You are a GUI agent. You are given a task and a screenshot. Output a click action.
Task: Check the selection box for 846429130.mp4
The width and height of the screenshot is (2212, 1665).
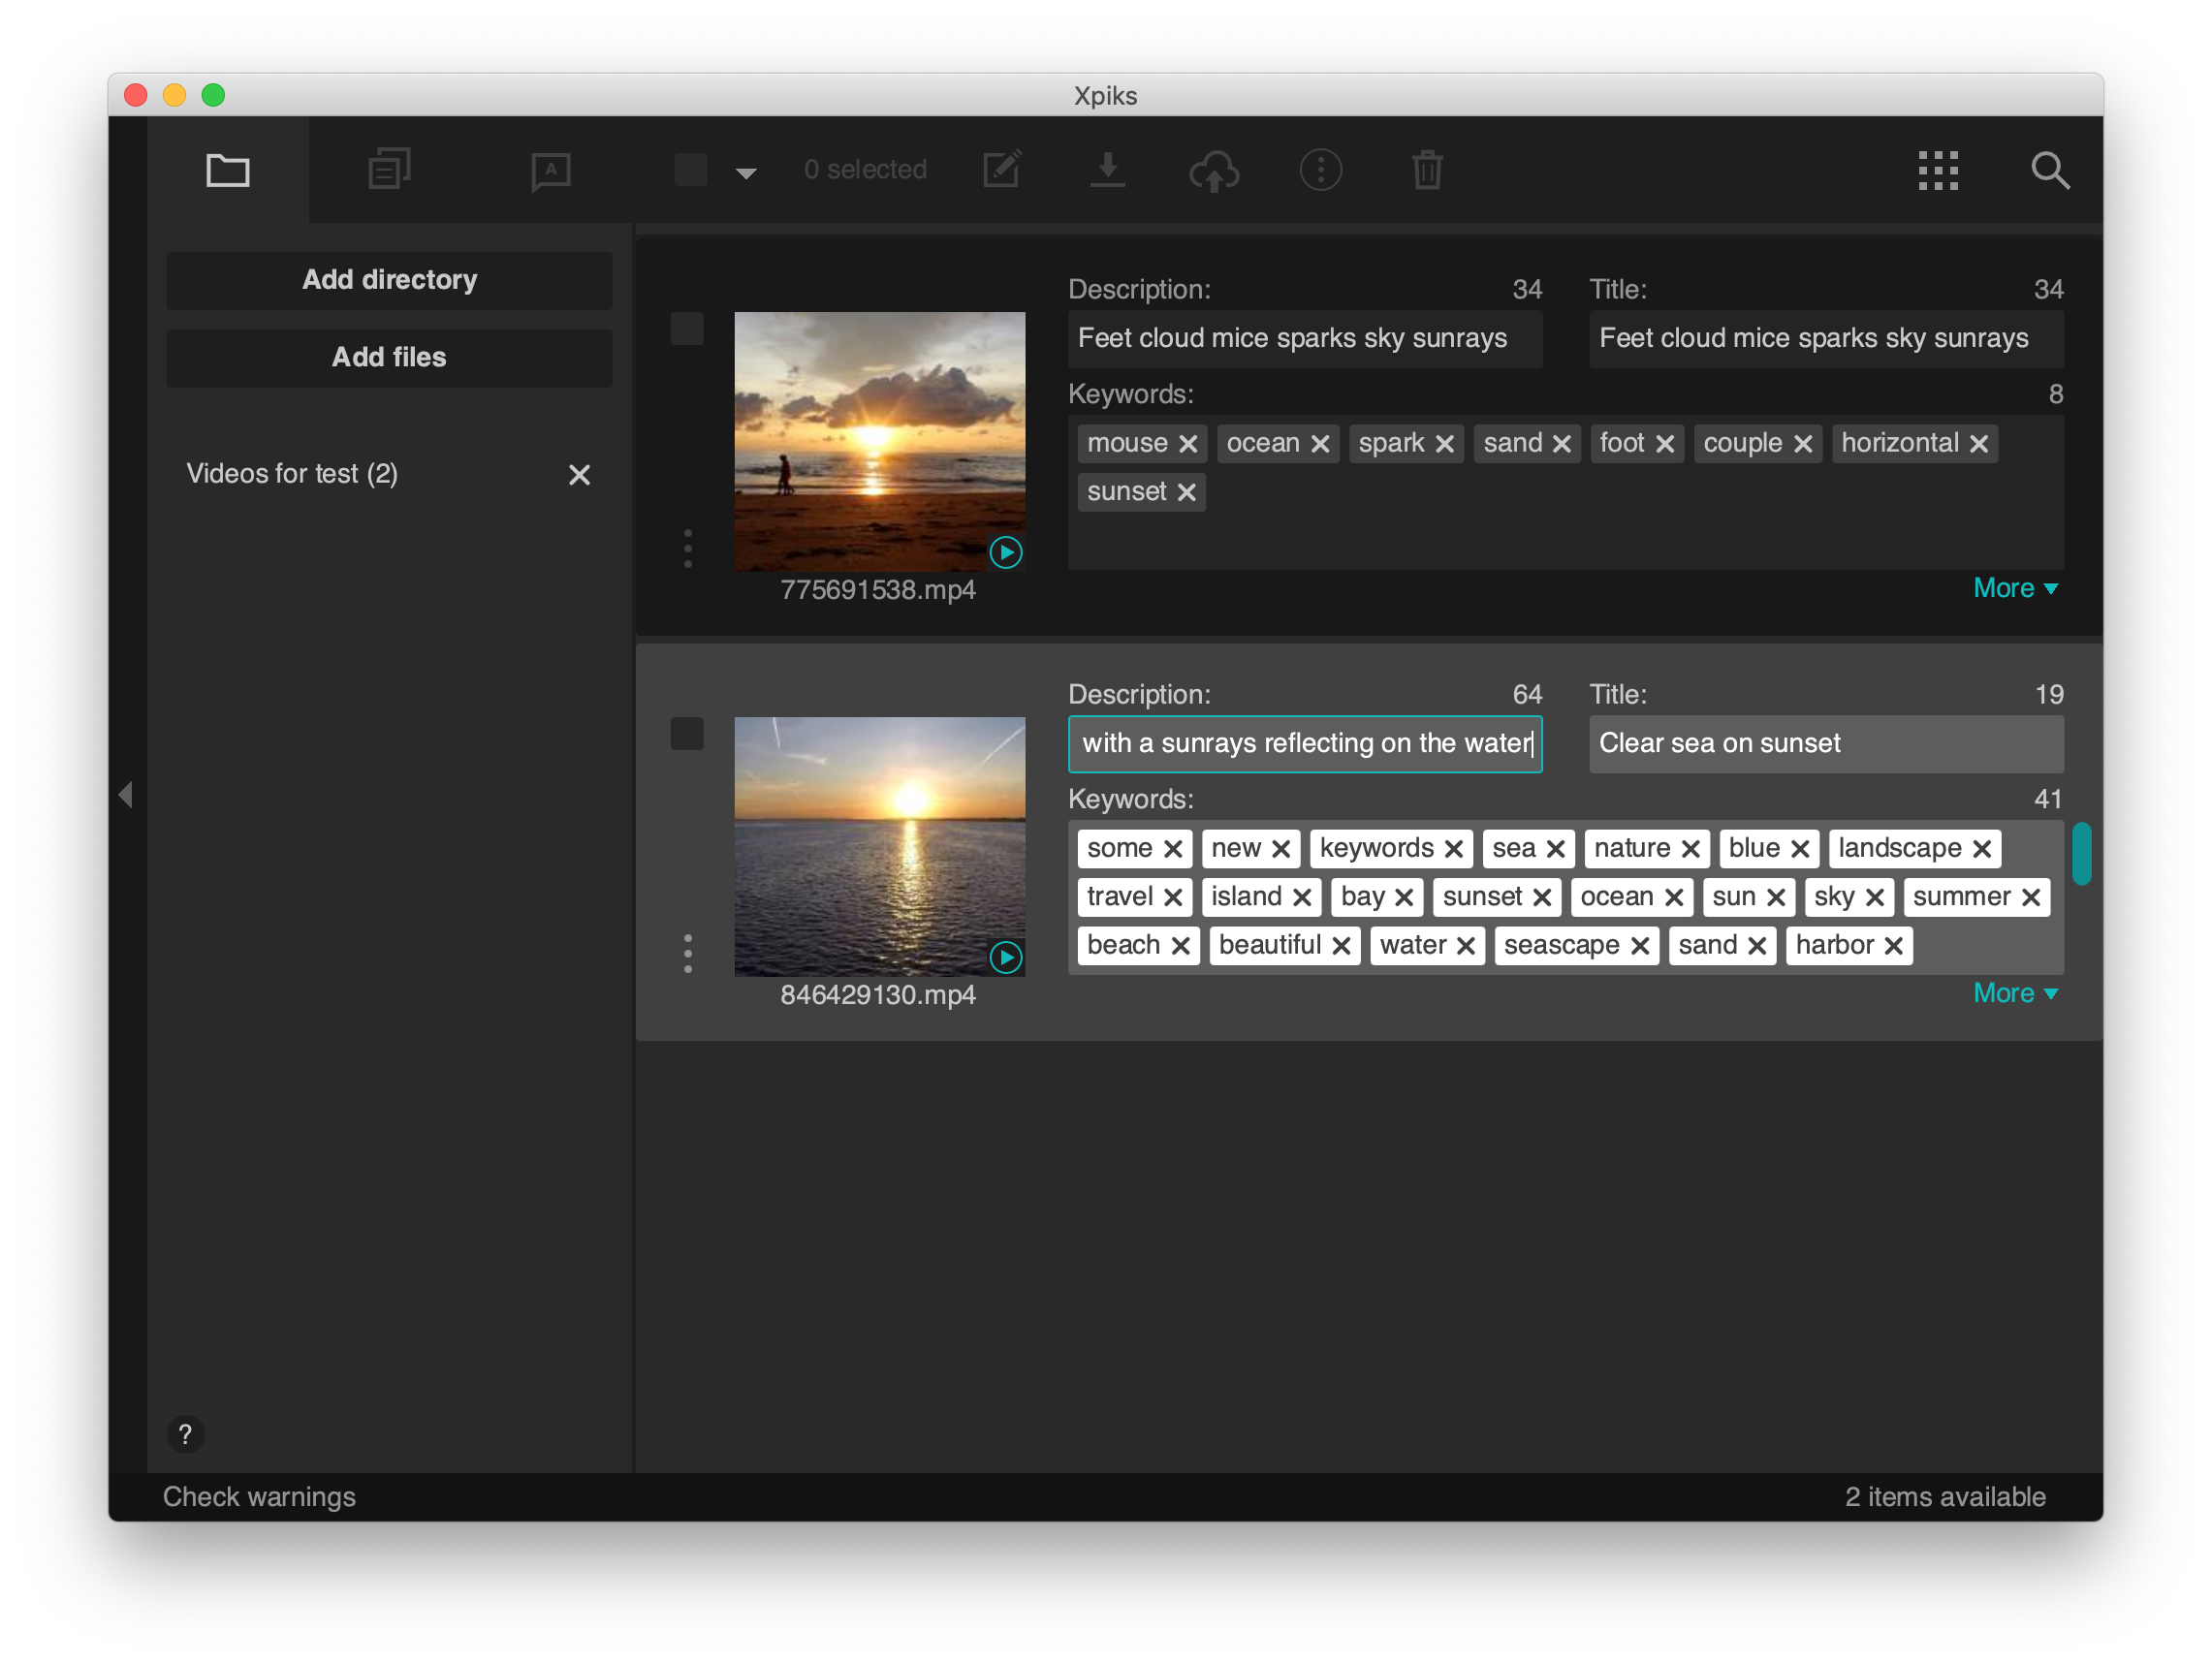(687, 733)
